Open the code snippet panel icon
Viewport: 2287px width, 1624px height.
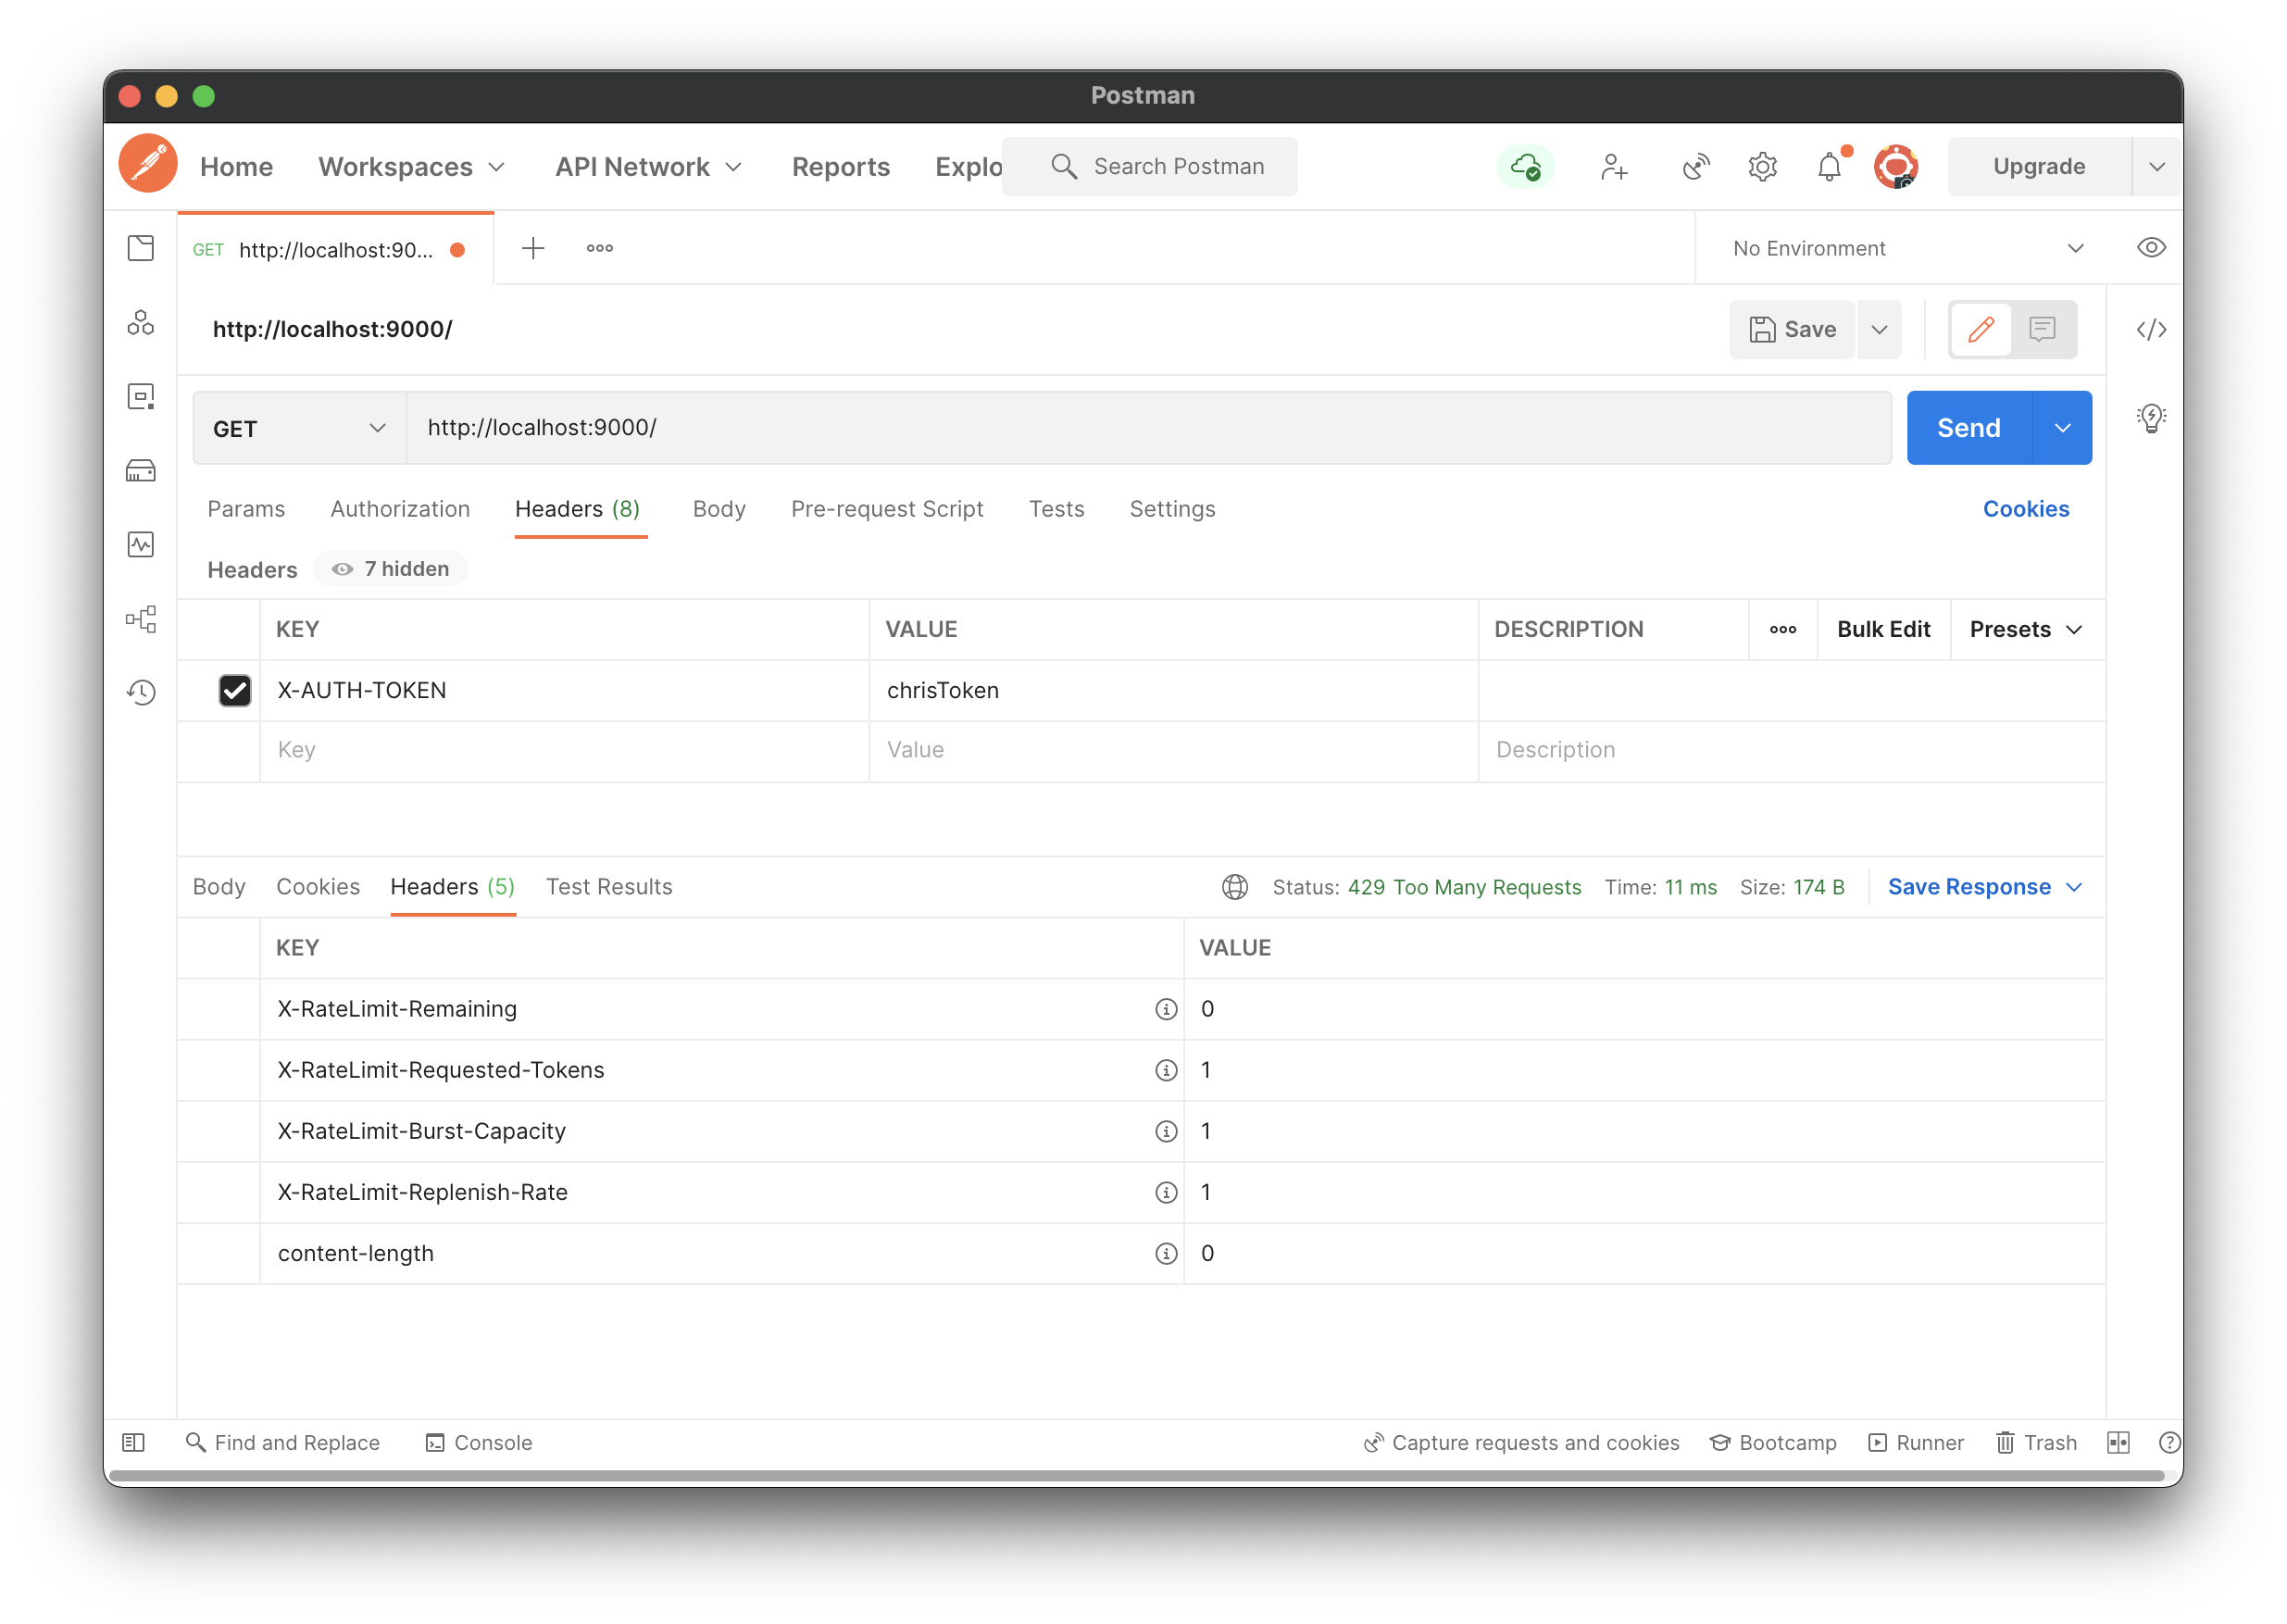(2151, 330)
